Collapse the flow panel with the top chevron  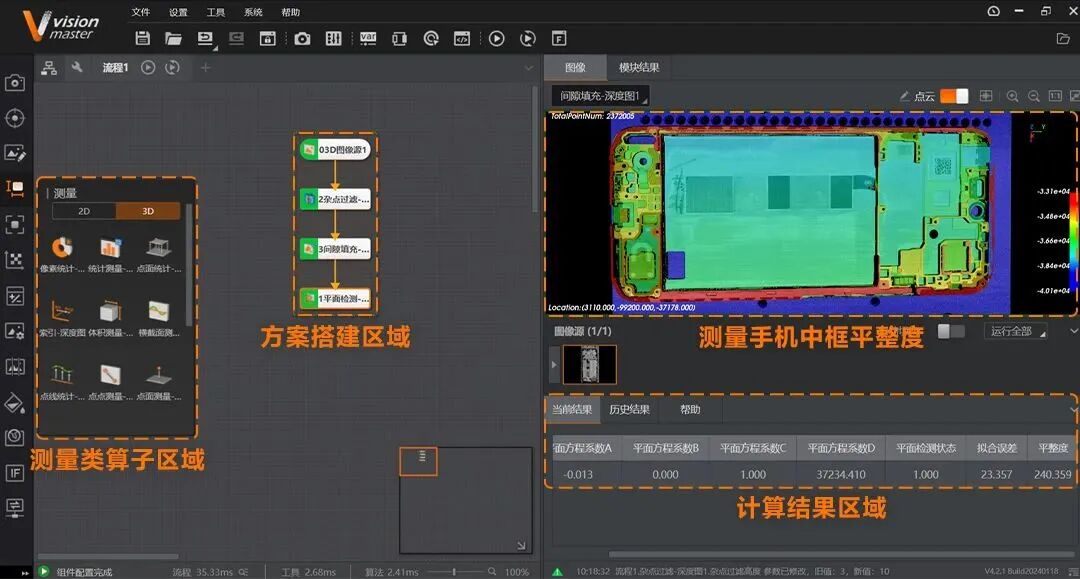pyautogui.click(x=528, y=68)
